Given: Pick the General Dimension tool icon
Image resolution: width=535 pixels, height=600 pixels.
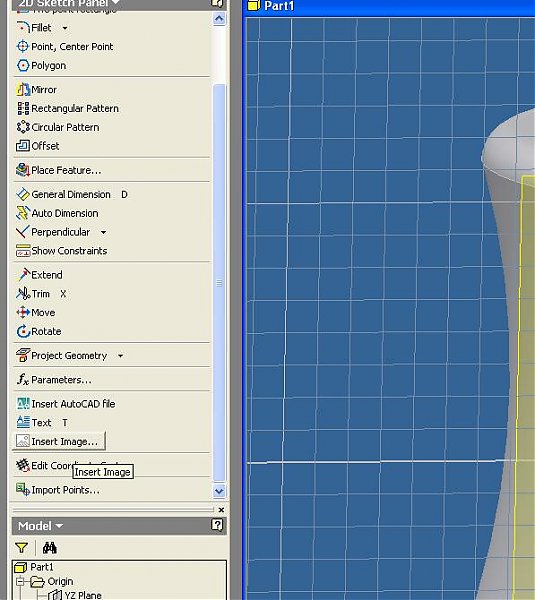Looking at the screenshot, I should point(23,194).
